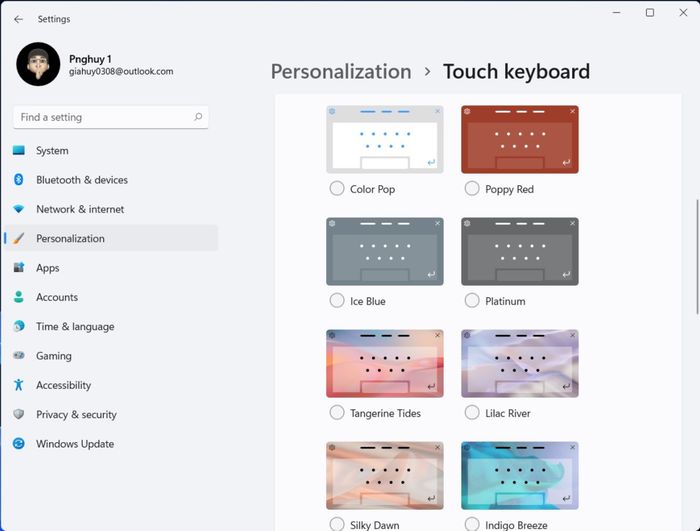700x531 pixels.
Task: Select the Indigo Breeze radio button
Action: [472, 524]
